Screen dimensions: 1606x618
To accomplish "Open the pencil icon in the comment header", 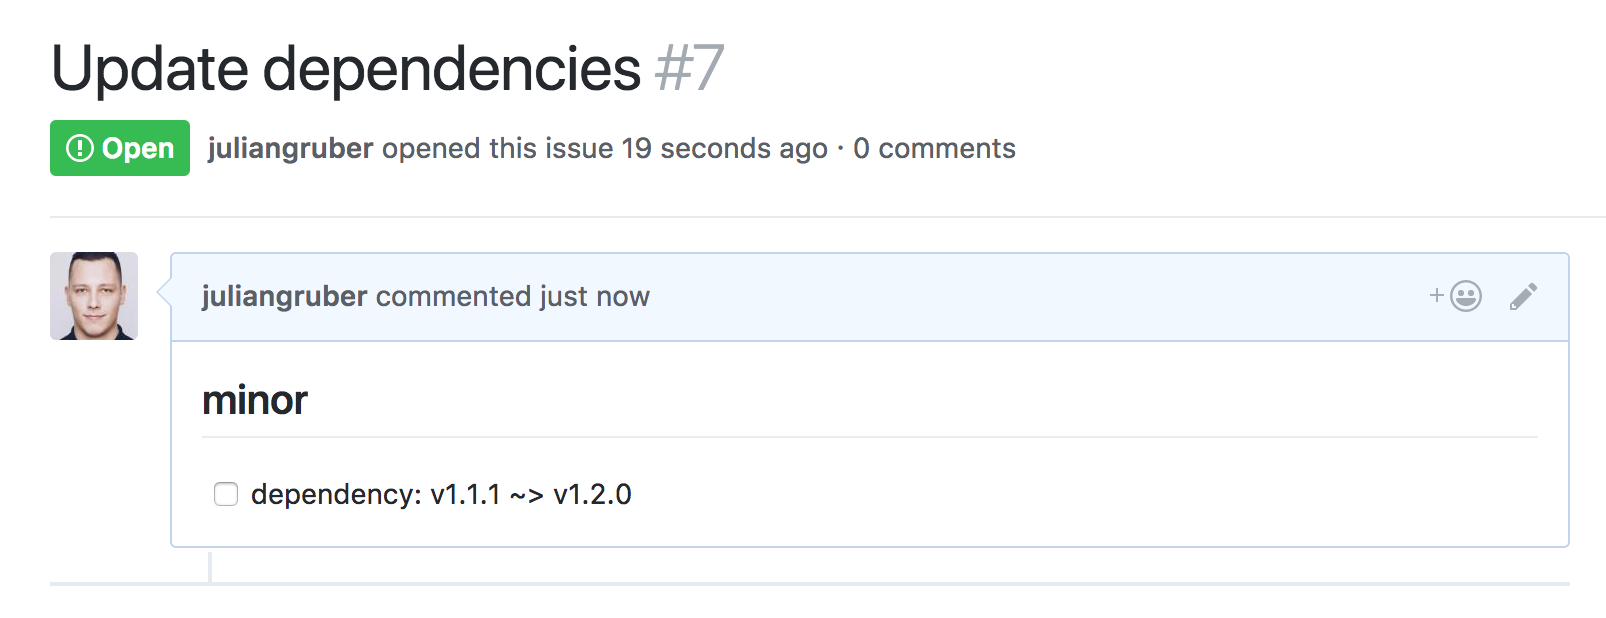I will pos(1524,296).
